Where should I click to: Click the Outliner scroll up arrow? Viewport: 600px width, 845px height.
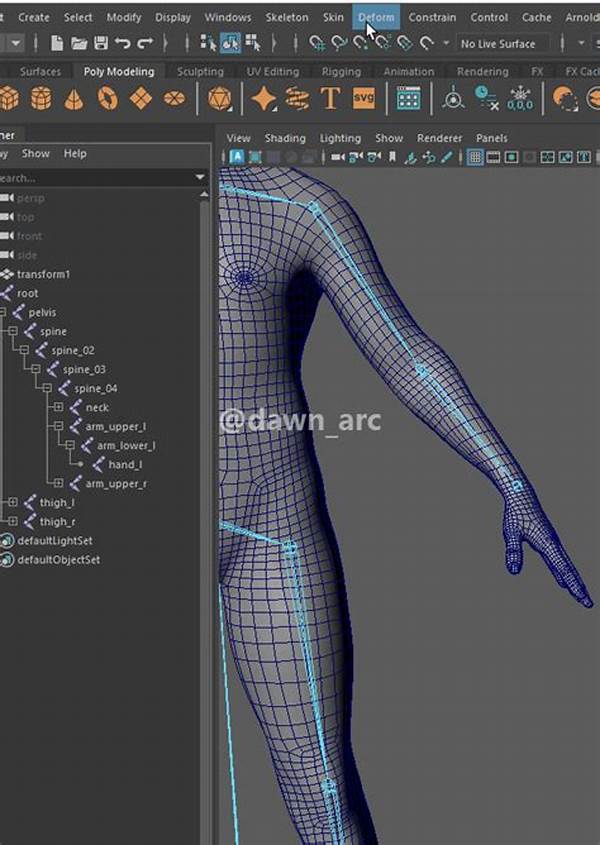point(204,195)
